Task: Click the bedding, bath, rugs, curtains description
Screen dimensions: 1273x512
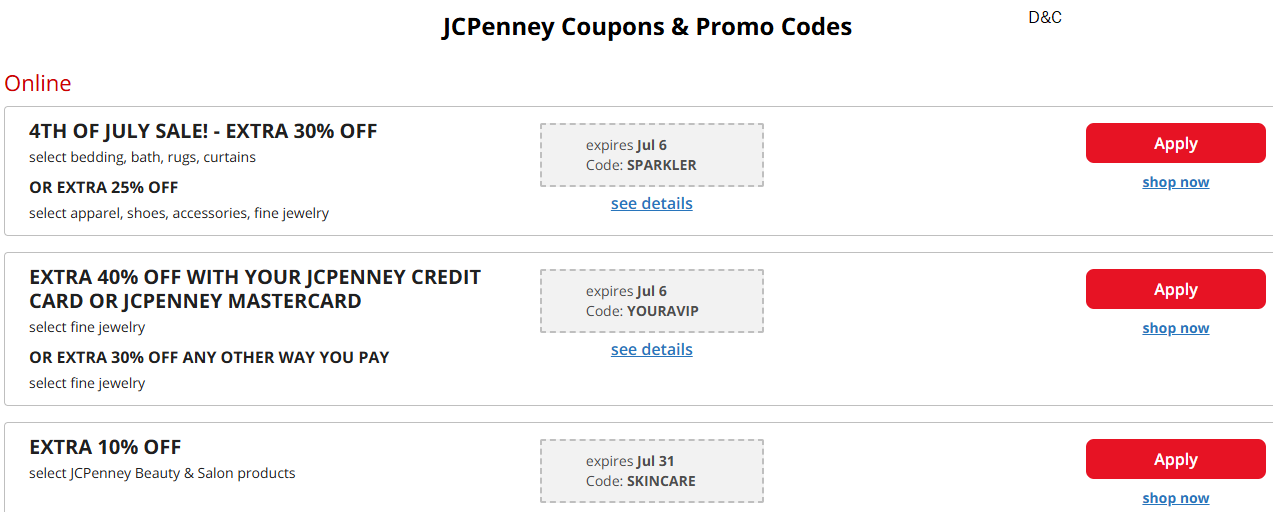Action: point(142,157)
